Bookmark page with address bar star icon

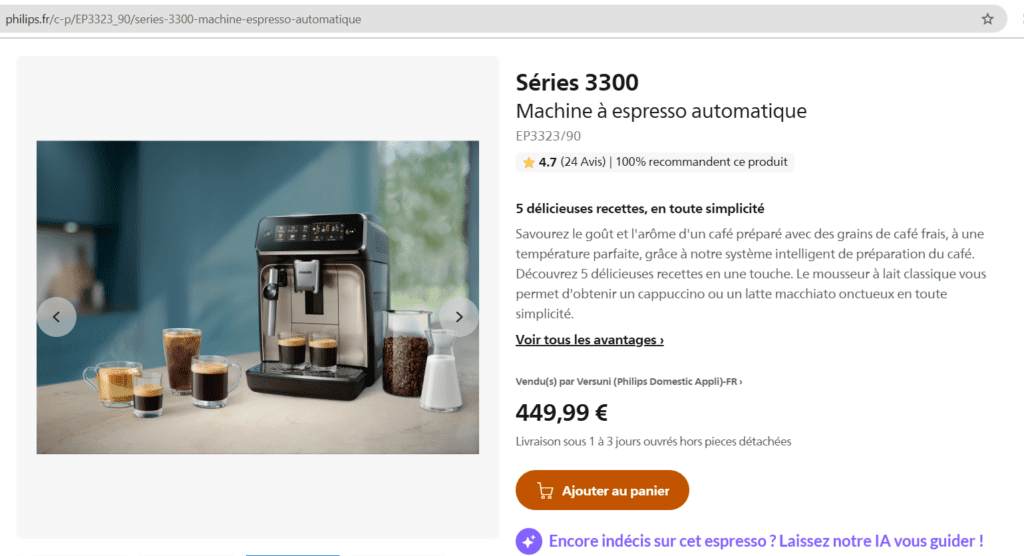[x=987, y=19]
